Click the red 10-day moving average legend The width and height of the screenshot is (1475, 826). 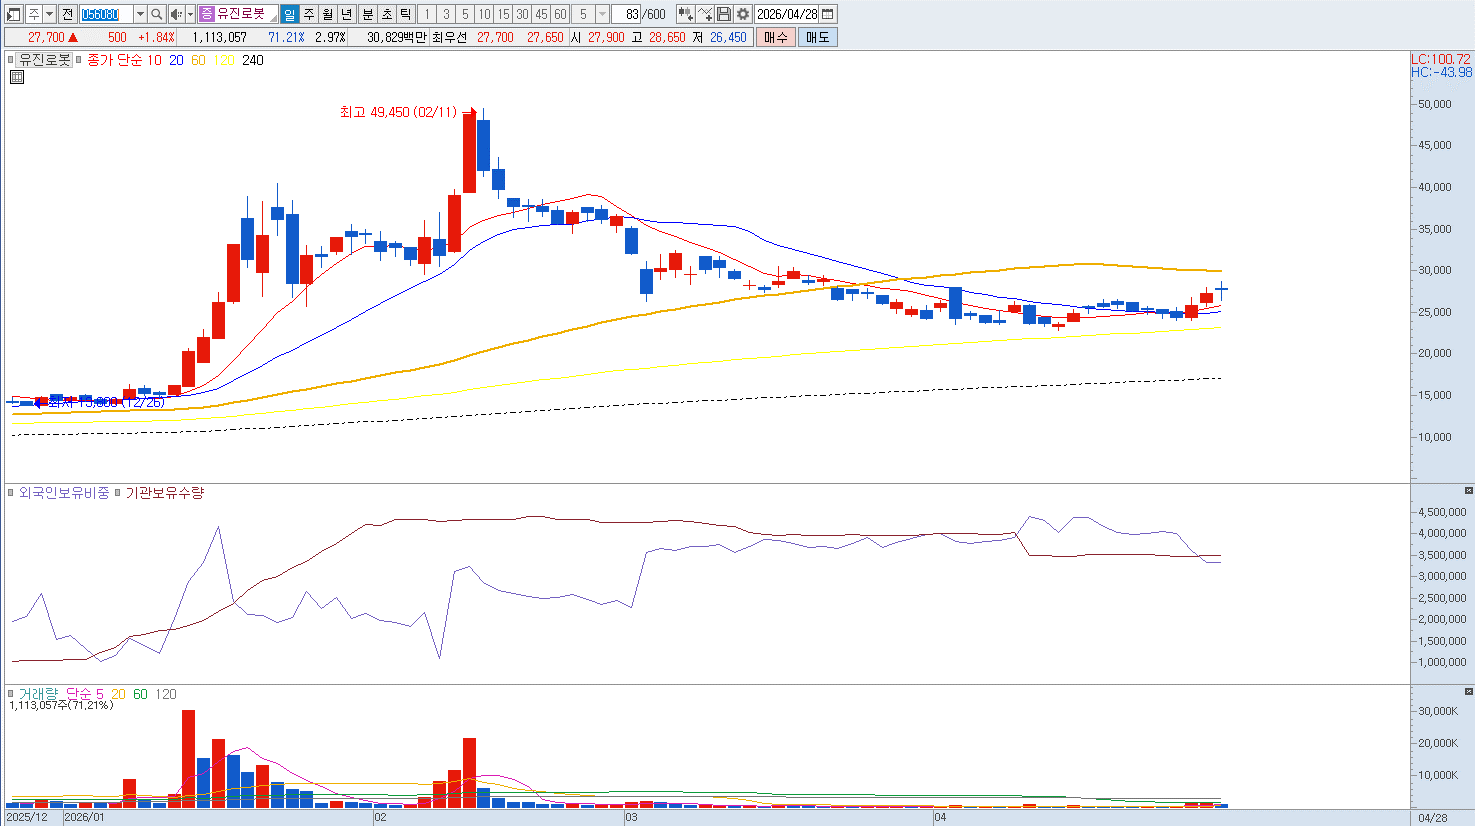pyautogui.click(x=154, y=60)
